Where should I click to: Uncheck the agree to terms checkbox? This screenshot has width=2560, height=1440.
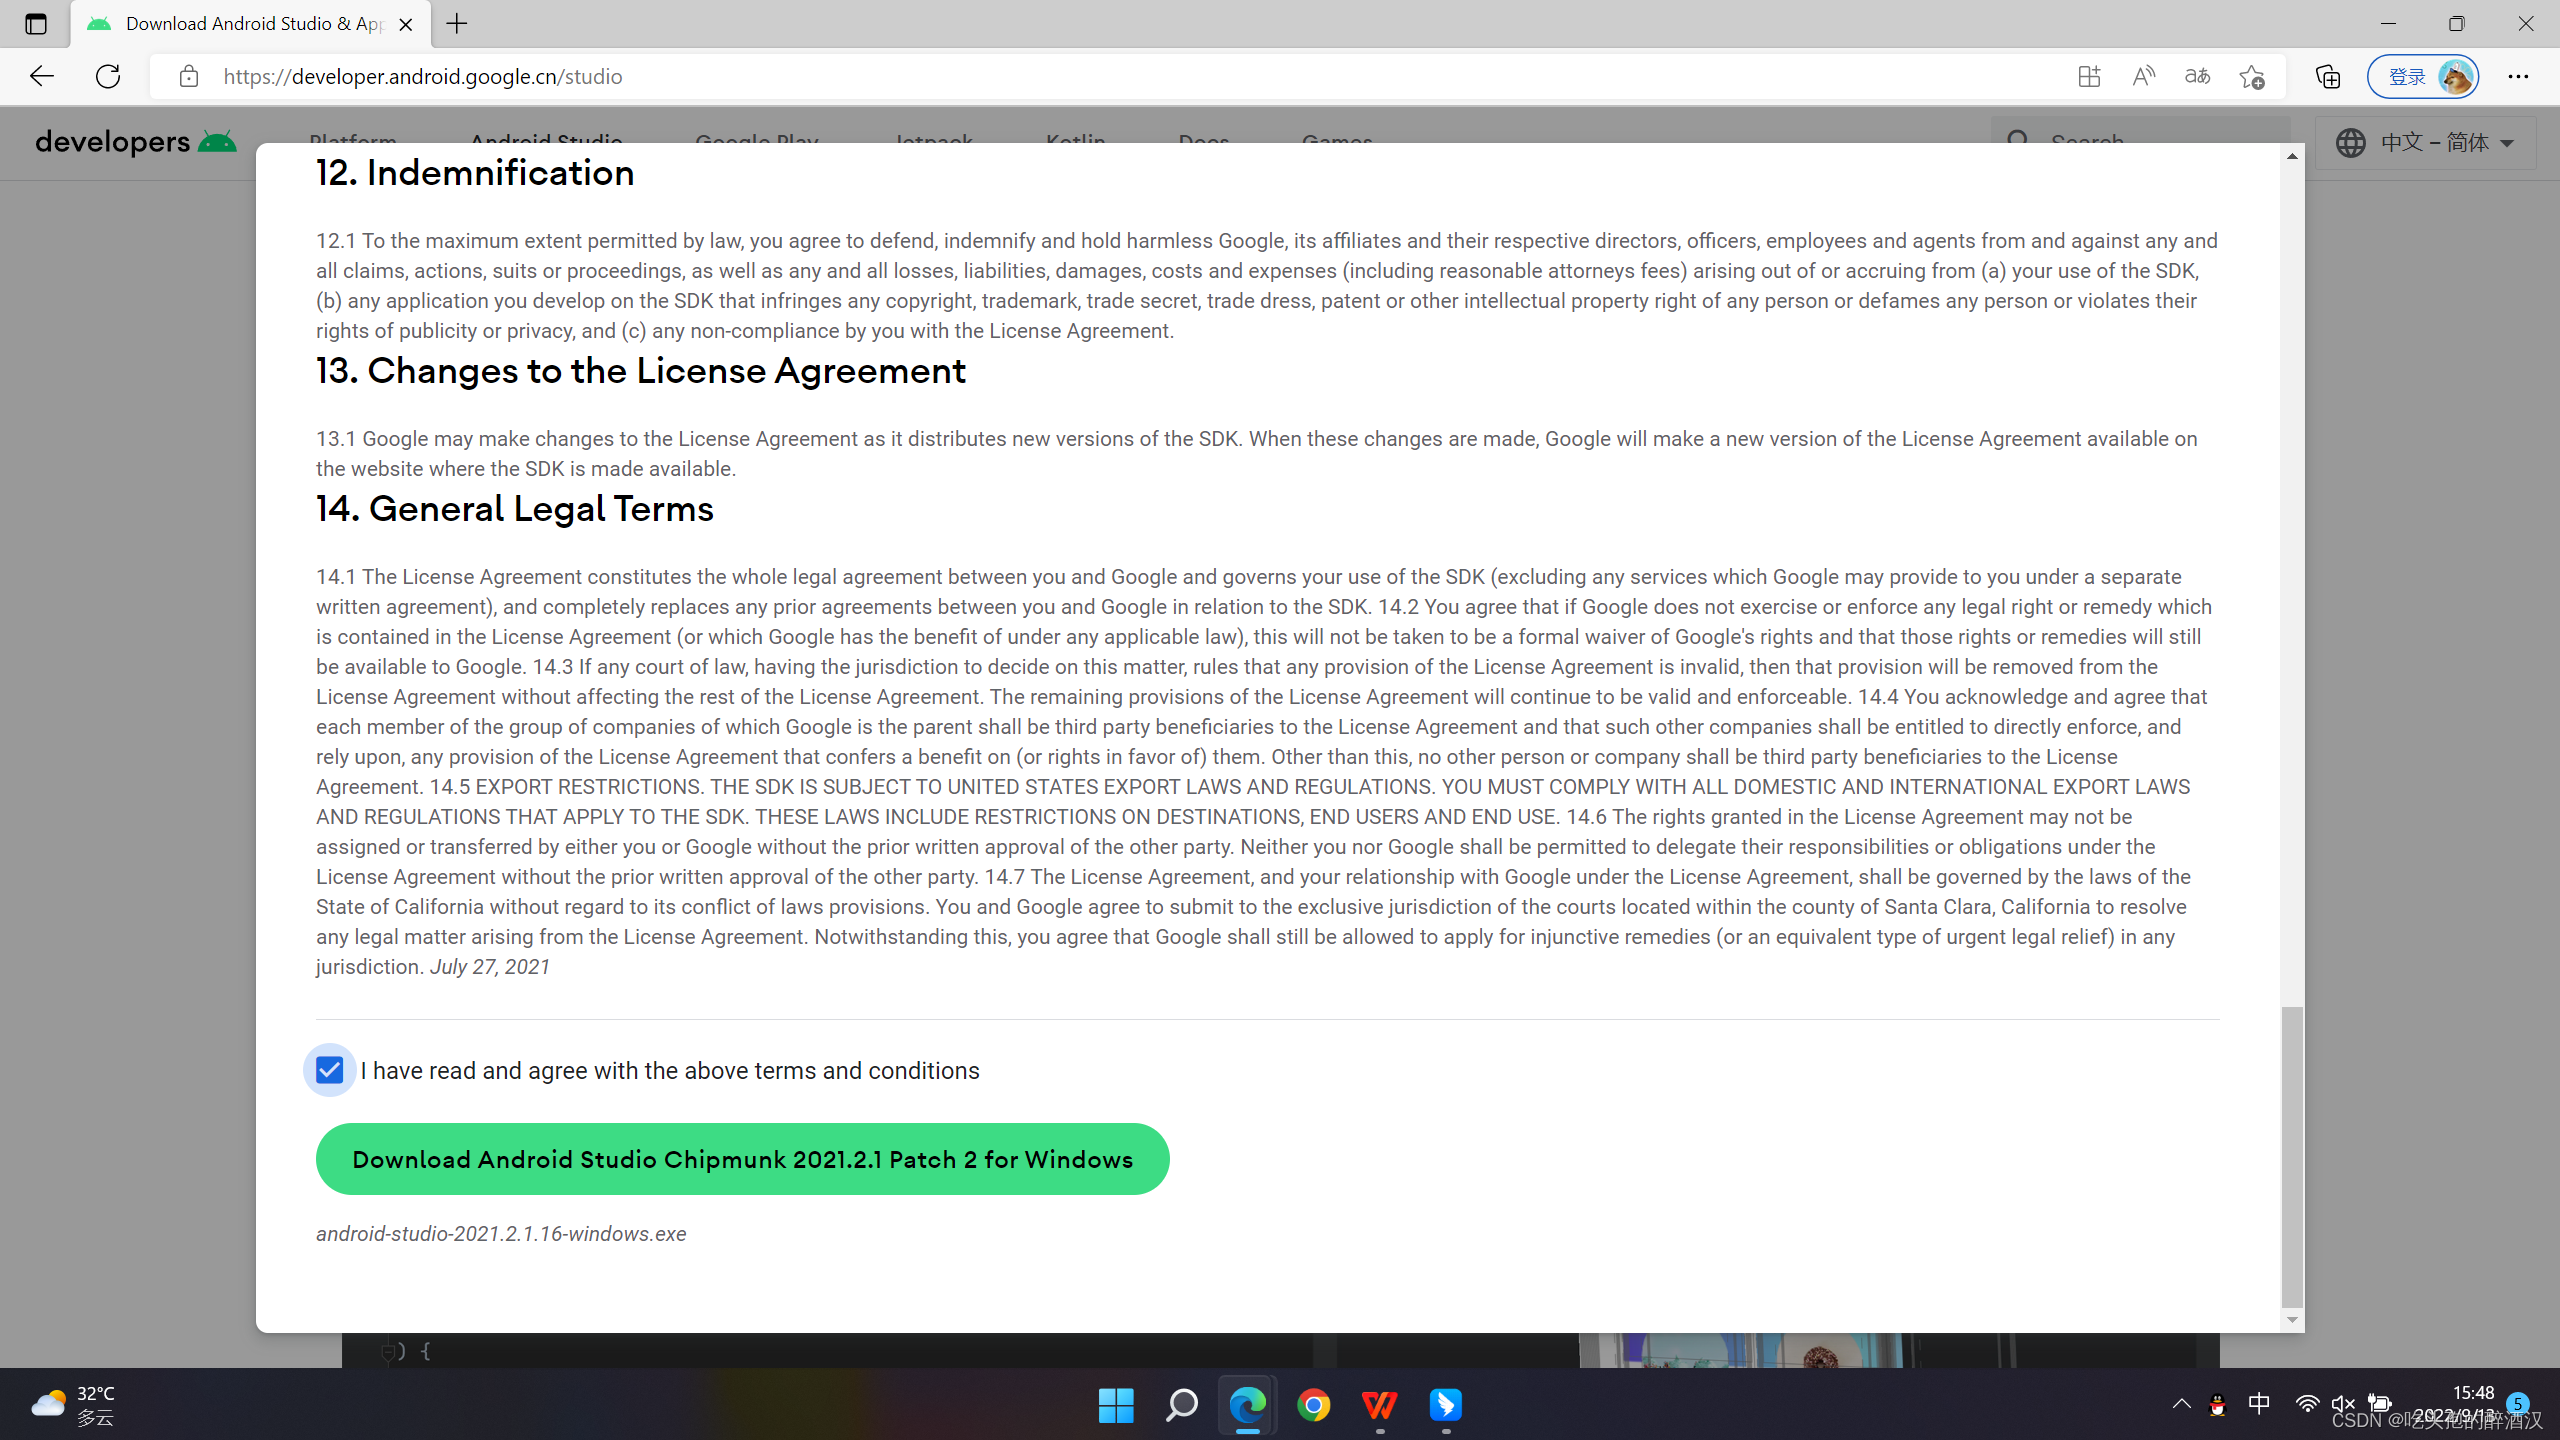tap(329, 1070)
